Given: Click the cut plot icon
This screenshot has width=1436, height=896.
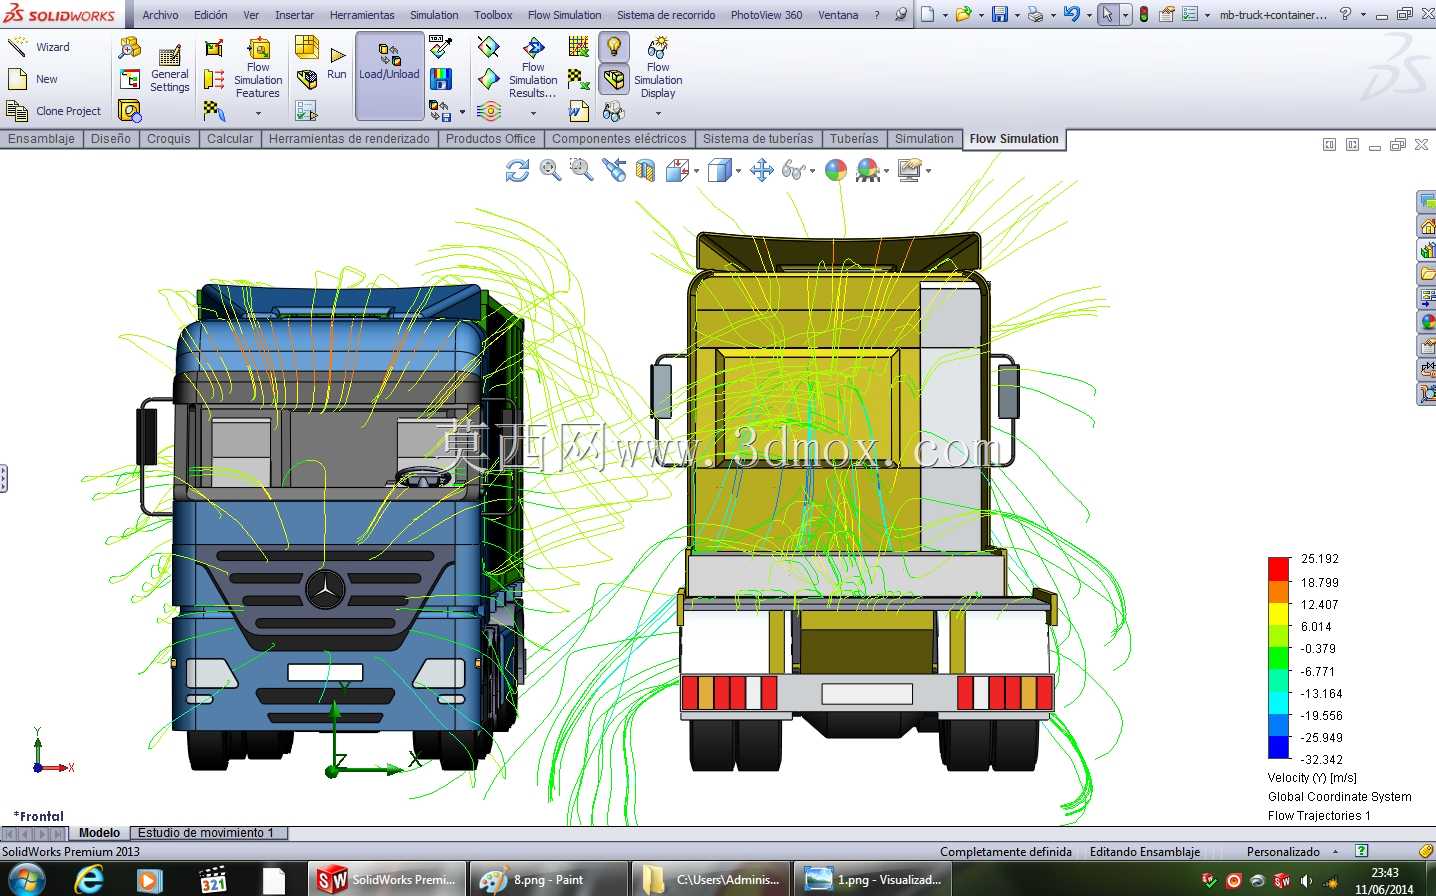Looking at the screenshot, I should click(488, 47).
